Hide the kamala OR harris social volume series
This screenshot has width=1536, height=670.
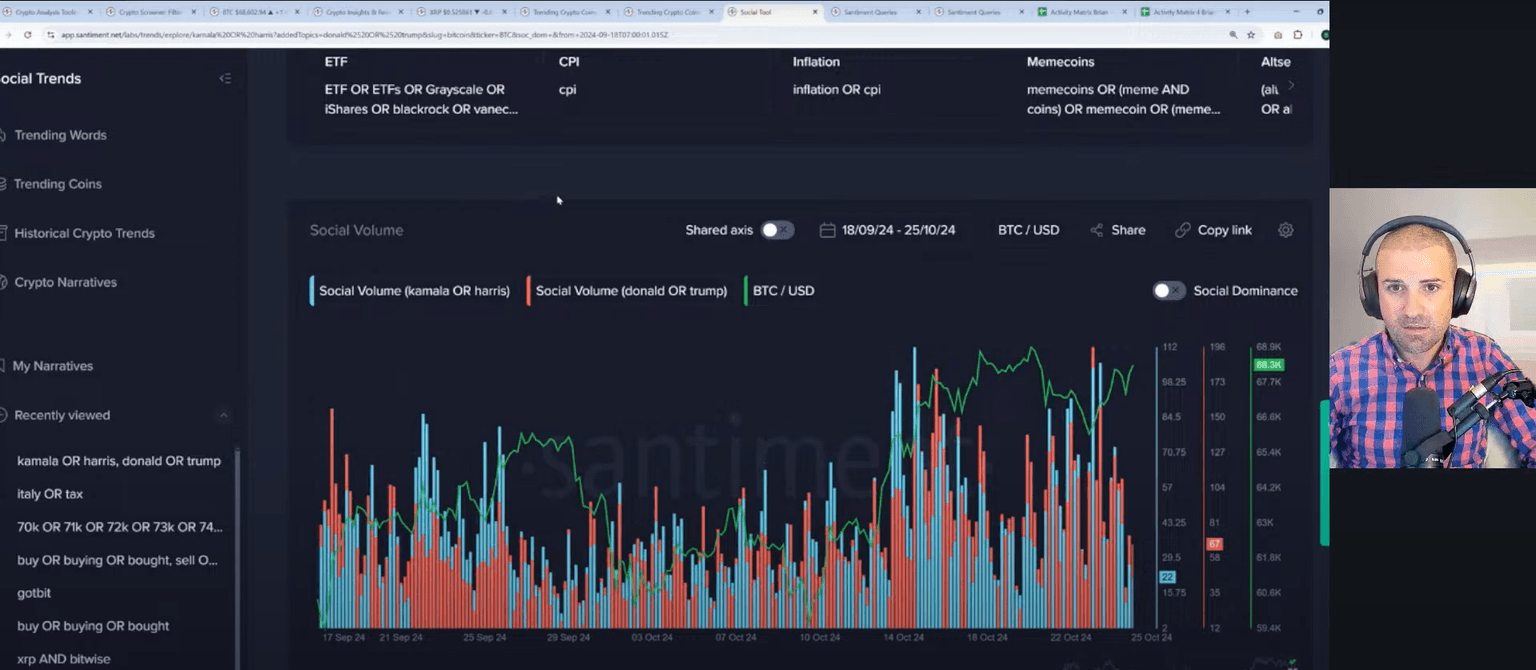coord(413,291)
